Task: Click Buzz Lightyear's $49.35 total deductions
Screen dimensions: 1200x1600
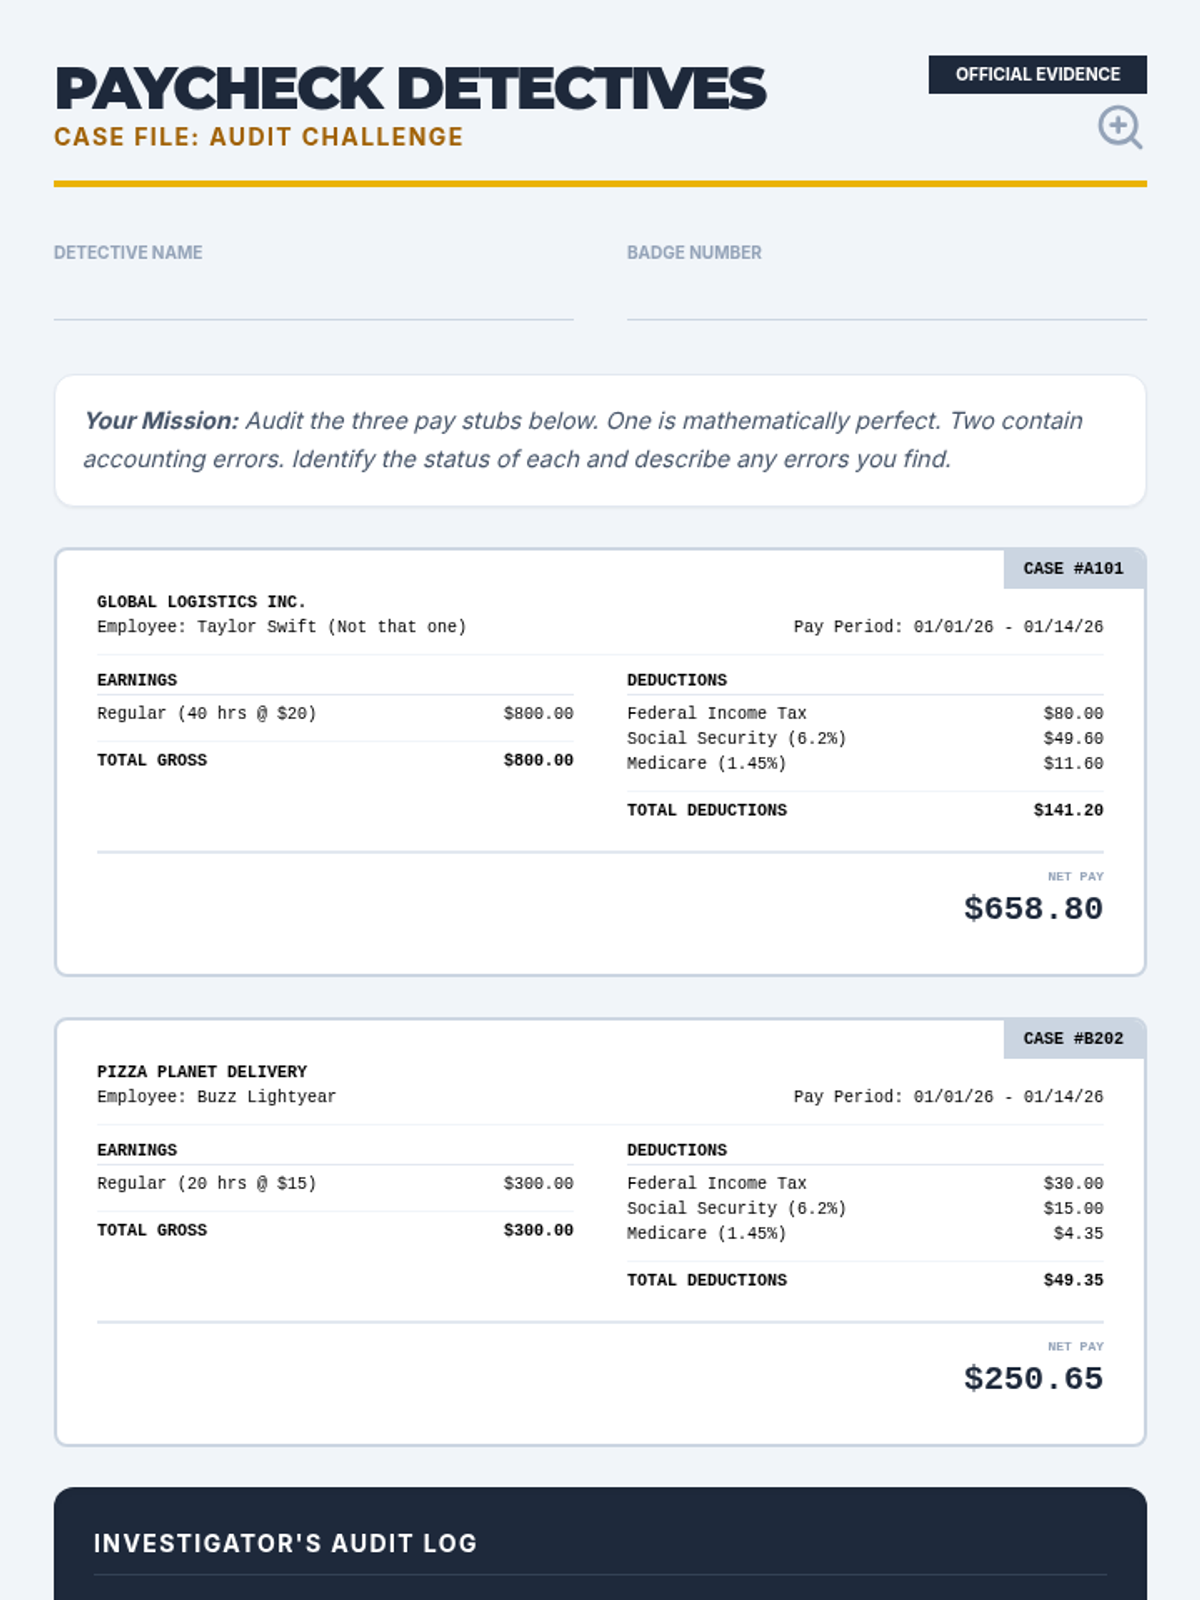Action: pyautogui.click(x=1073, y=1280)
